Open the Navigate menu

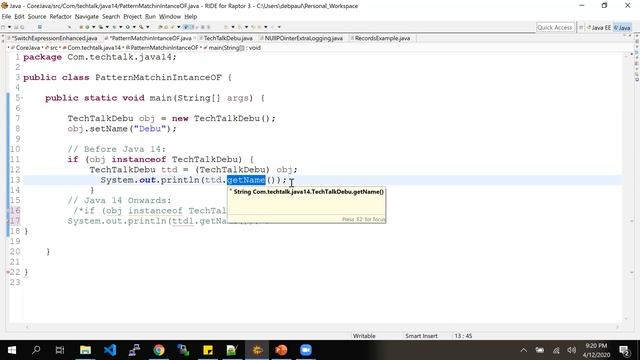tap(87, 17)
